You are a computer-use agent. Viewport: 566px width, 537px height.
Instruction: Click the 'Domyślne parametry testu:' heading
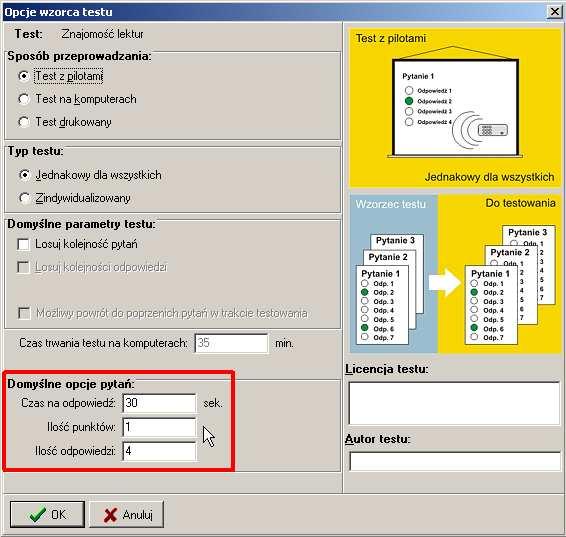click(81, 224)
